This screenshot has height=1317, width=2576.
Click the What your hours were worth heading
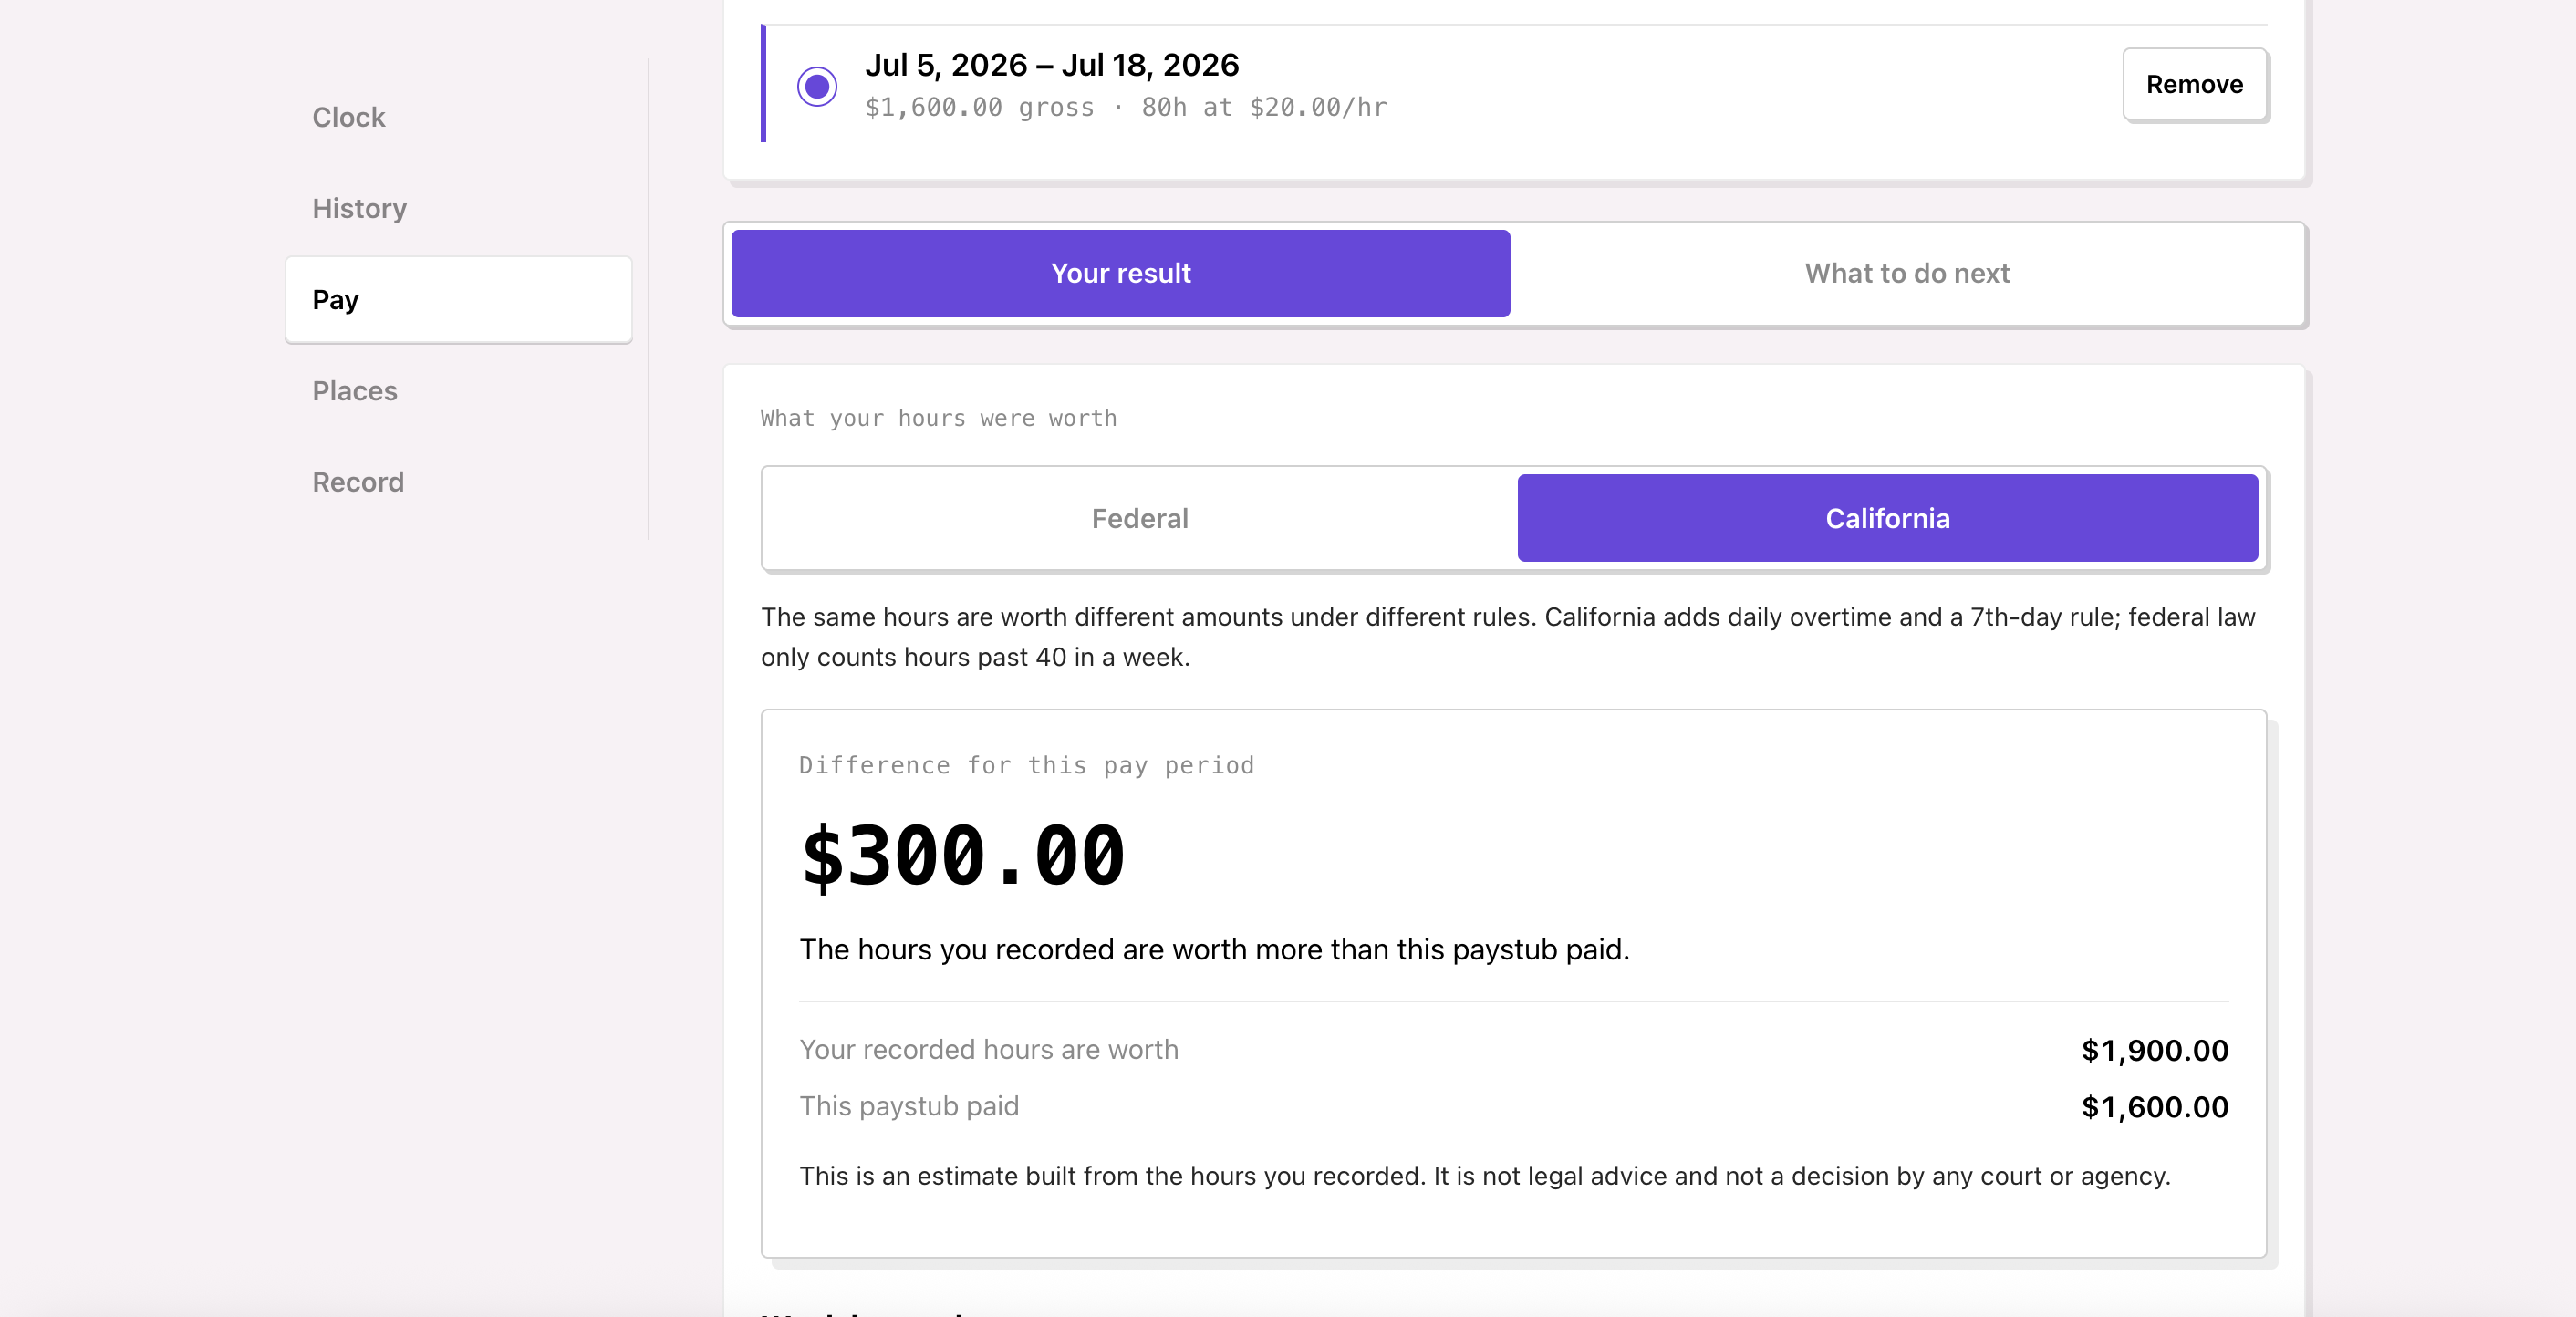pos(938,418)
